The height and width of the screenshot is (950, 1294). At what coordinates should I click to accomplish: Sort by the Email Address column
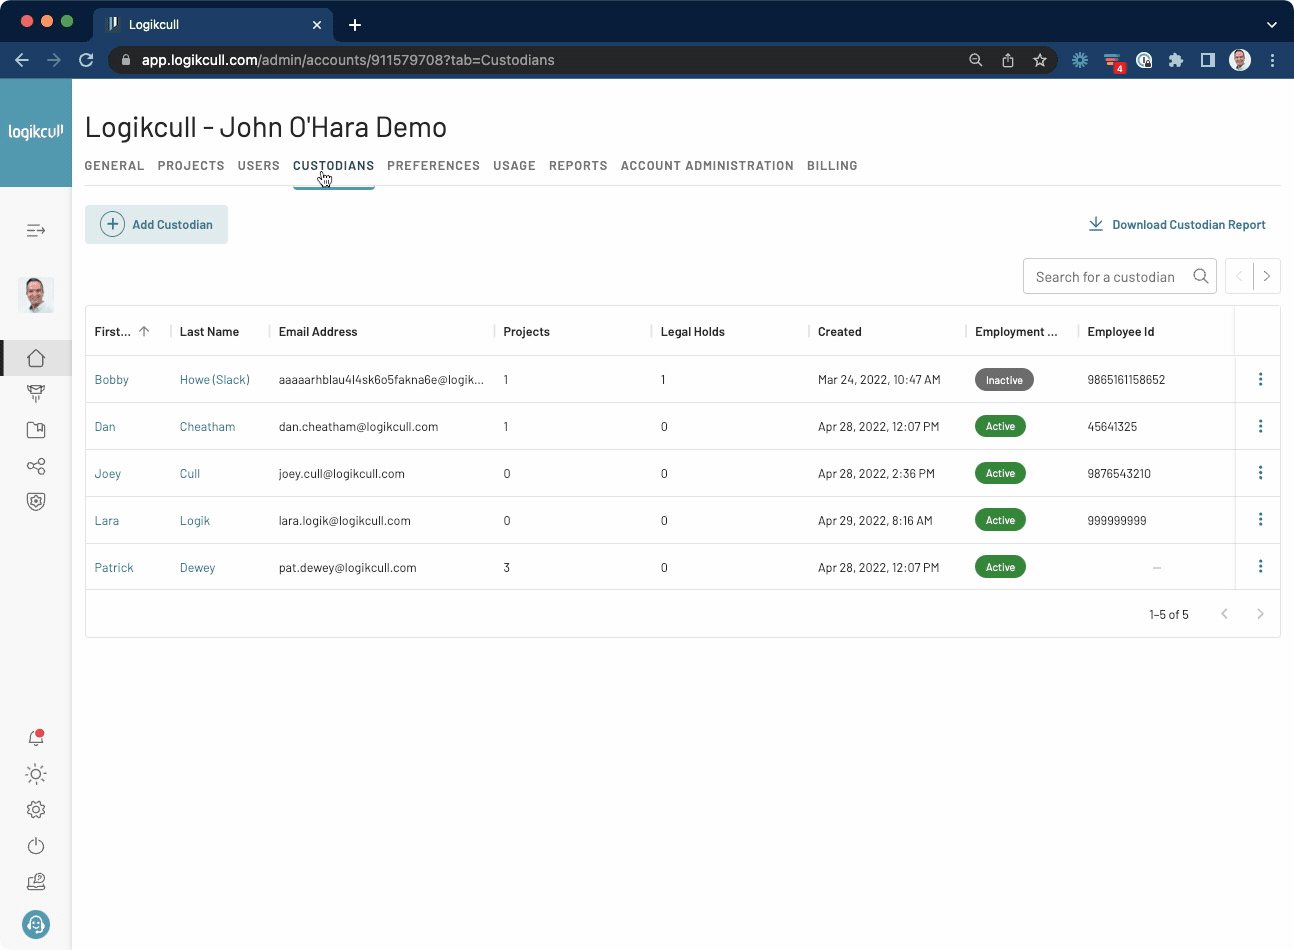click(x=318, y=332)
